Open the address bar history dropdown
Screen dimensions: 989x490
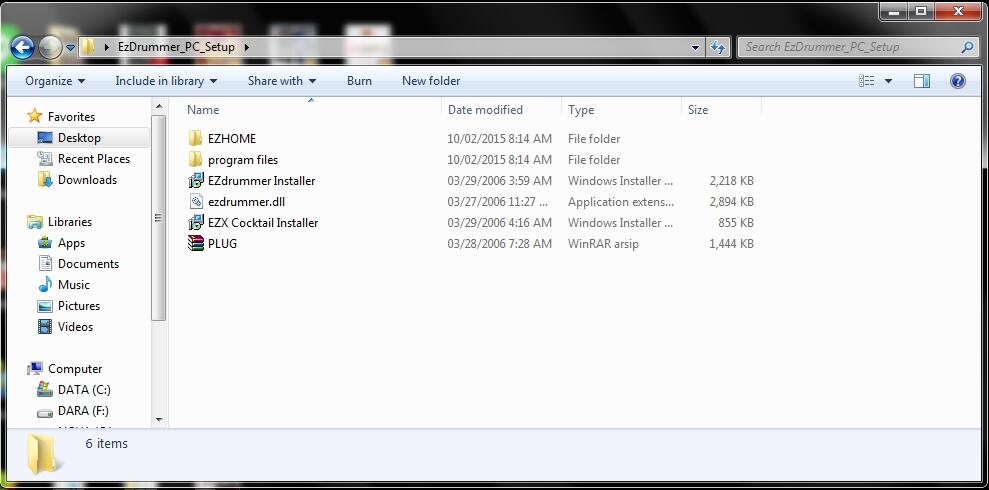[695, 47]
